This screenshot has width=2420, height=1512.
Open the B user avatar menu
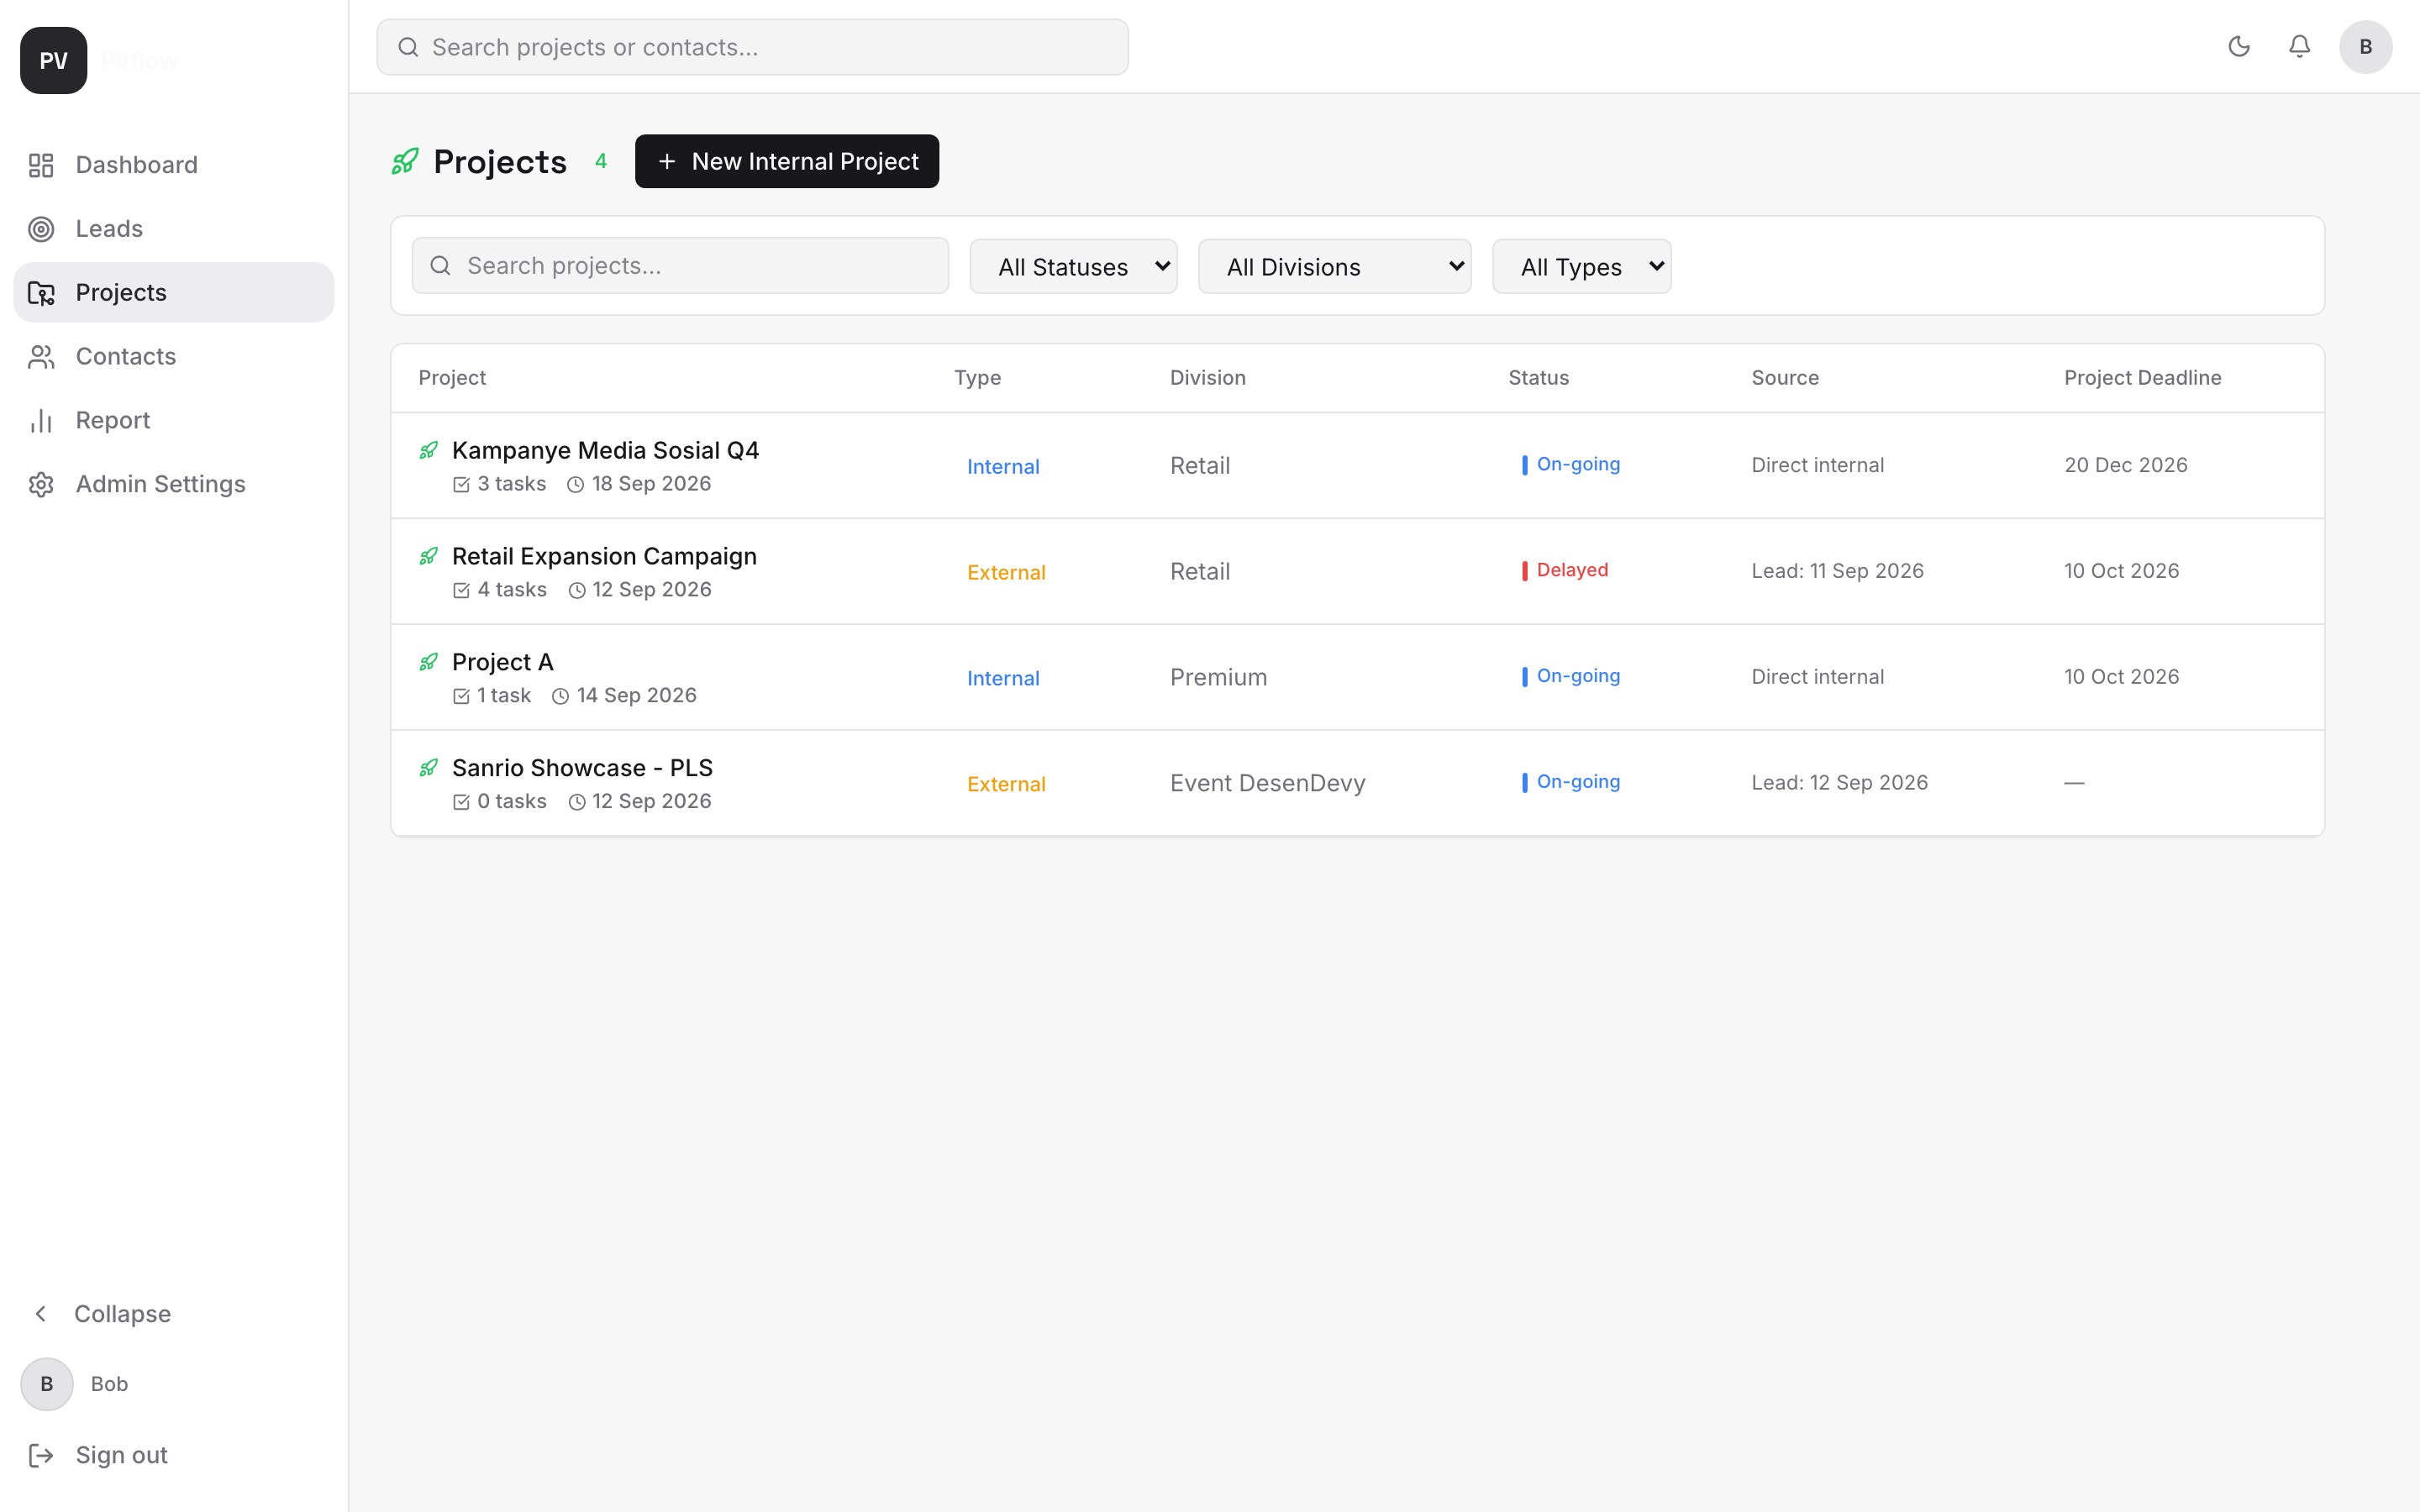click(x=2365, y=47)
